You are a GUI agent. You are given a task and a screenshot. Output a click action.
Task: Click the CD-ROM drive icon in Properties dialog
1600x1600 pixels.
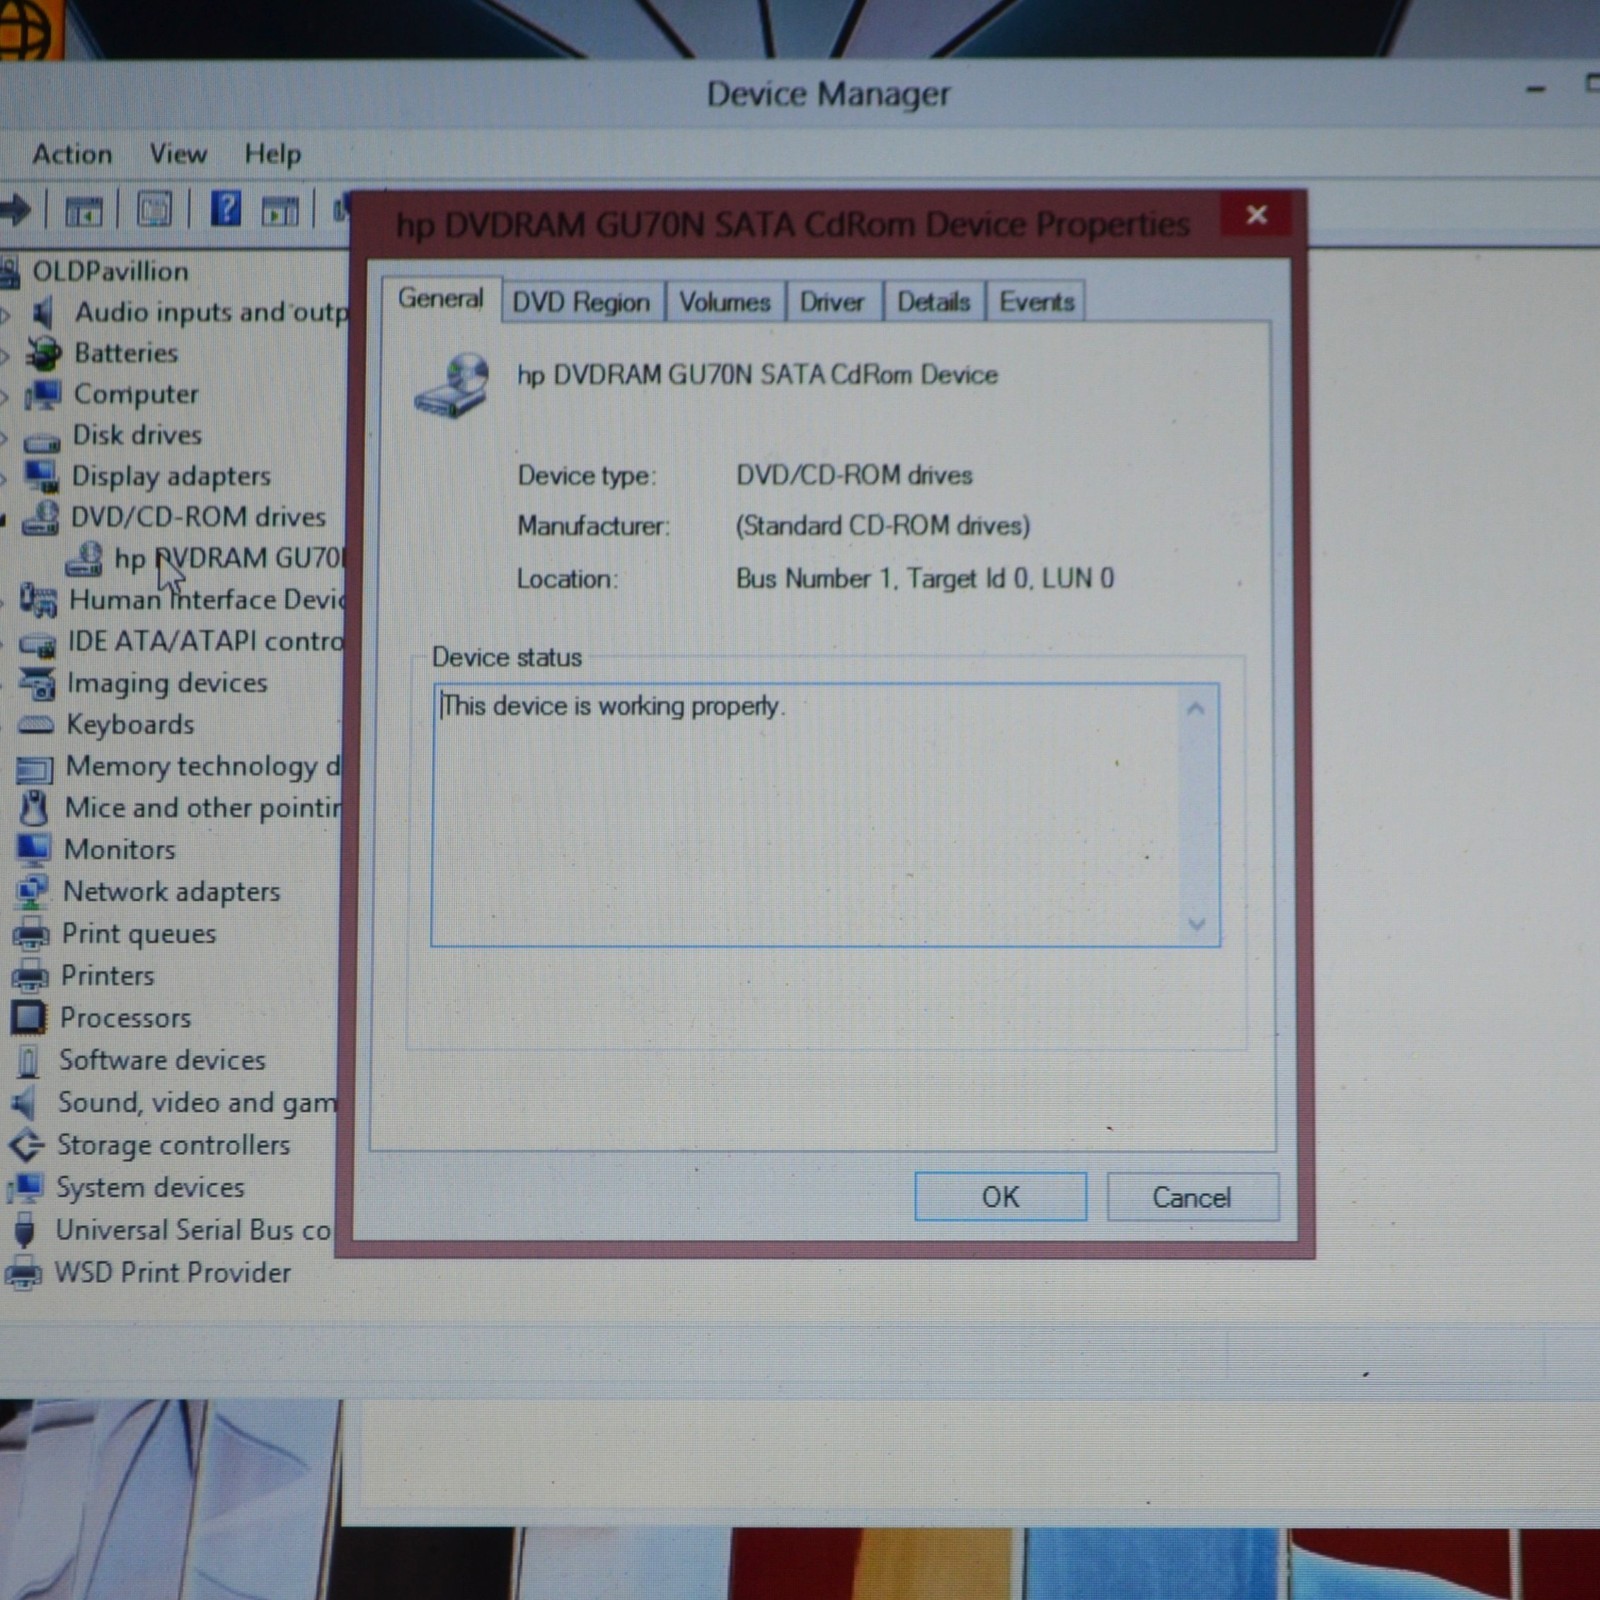453,385
